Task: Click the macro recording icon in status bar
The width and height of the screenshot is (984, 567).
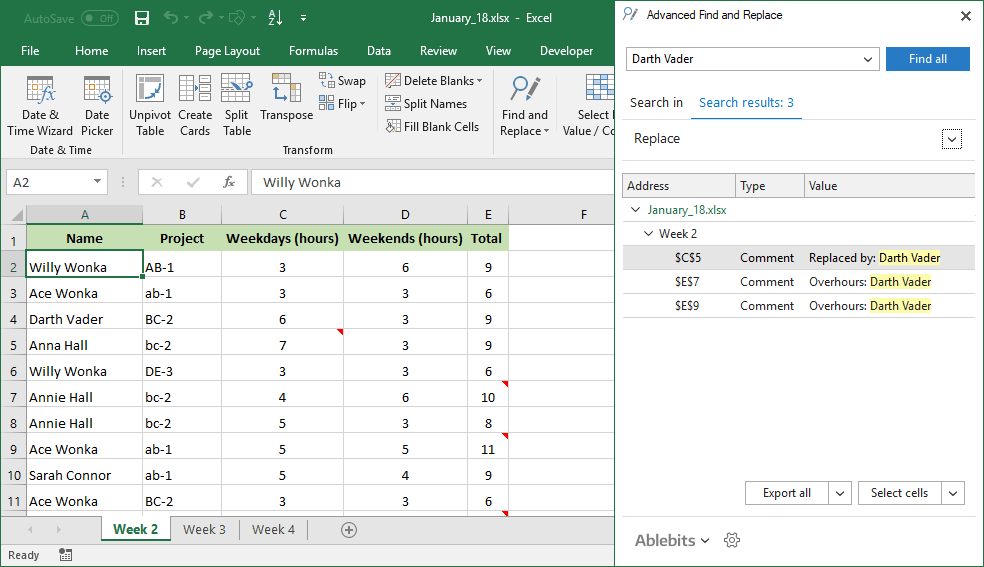Action: (65, 555)
